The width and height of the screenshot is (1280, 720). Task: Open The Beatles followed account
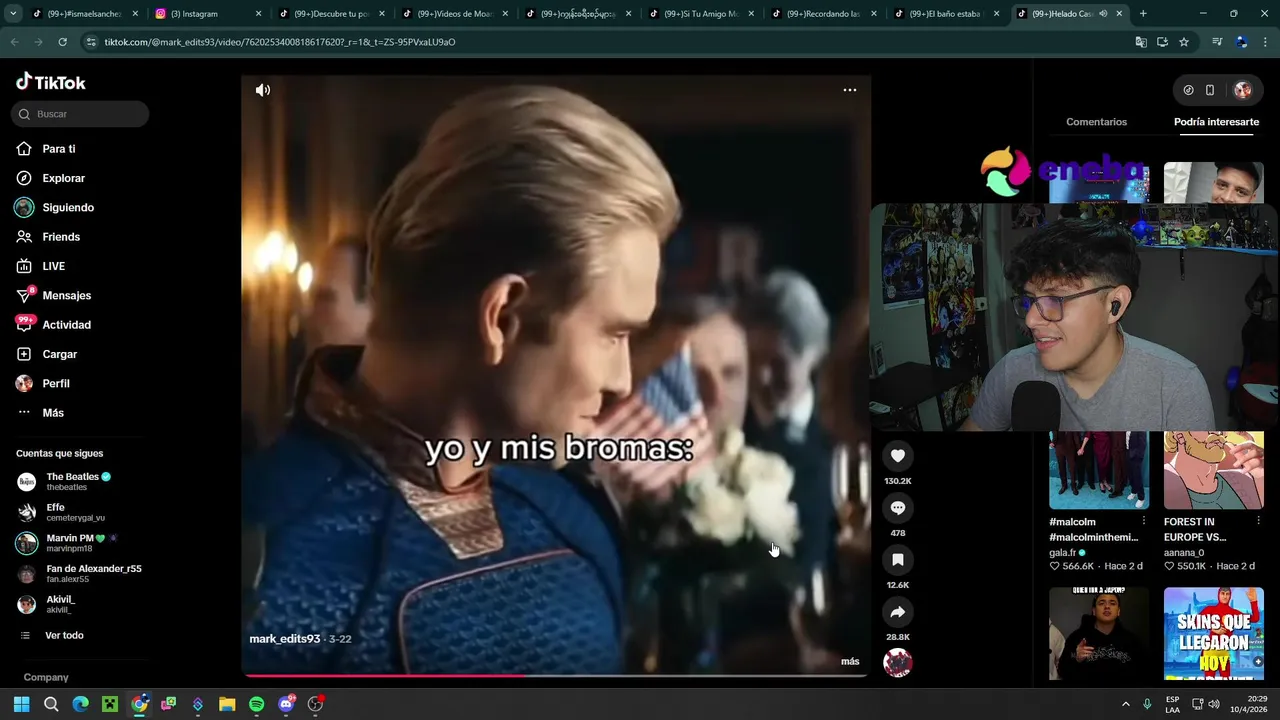78,481
